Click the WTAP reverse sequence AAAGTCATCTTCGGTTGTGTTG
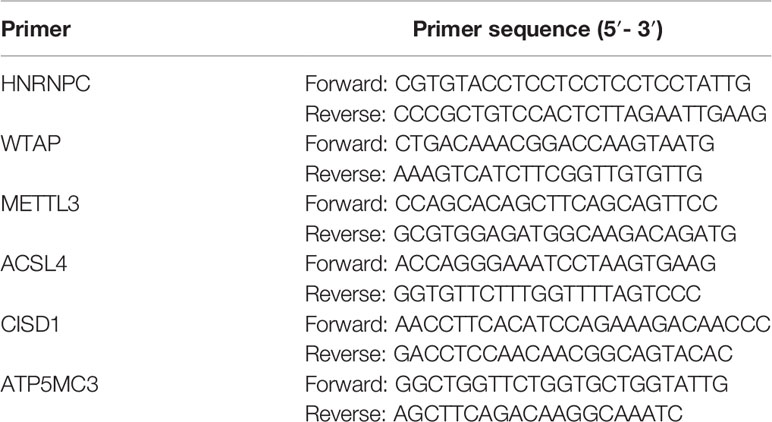The image size is (772, 422). [x=547, y=174]
